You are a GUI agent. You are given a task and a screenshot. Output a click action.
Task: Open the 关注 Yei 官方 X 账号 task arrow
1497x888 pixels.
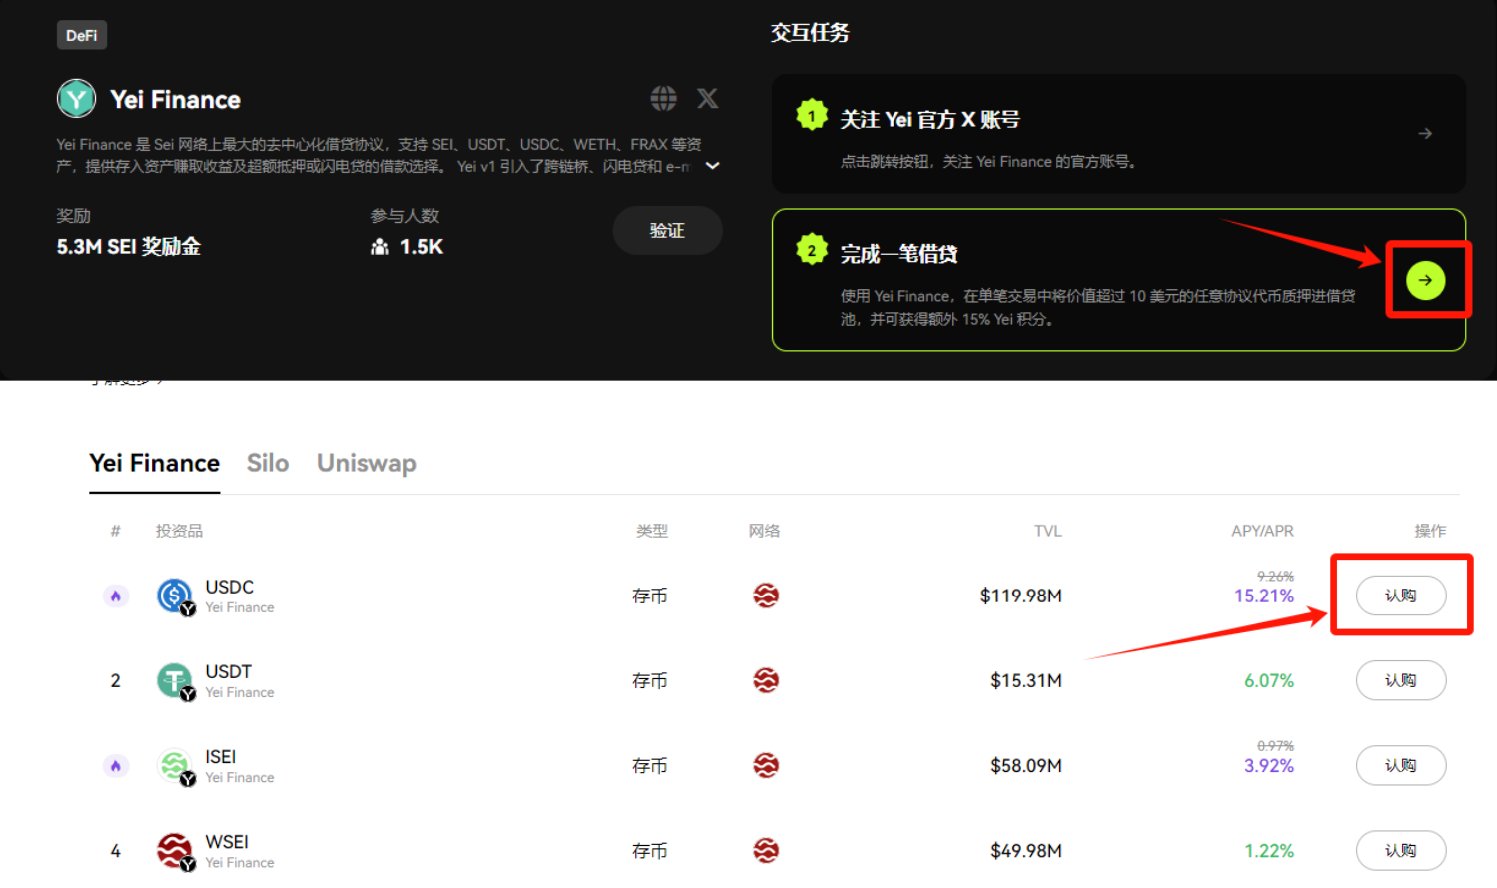[1425, 133]
